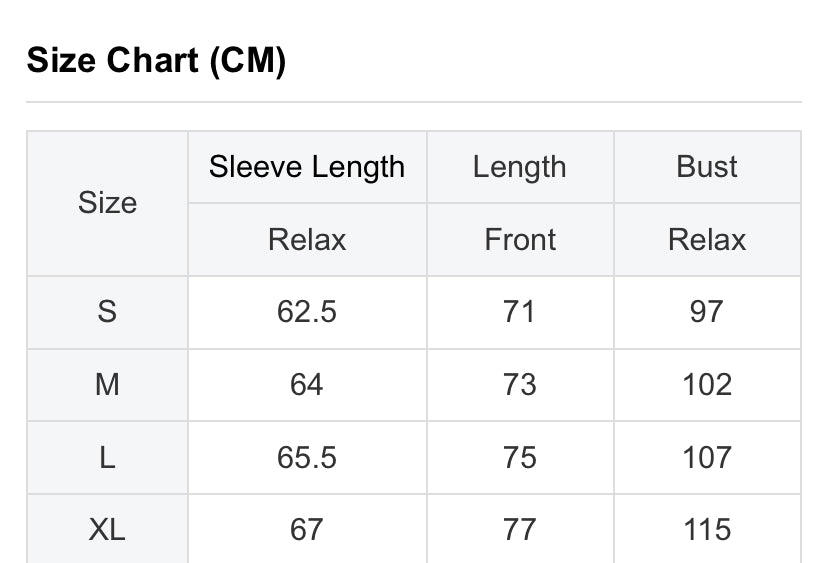The image size is (828, 563).
Task: Select the 115 bust value for XL
Action: pyautogui.click(x=707, y=529)
